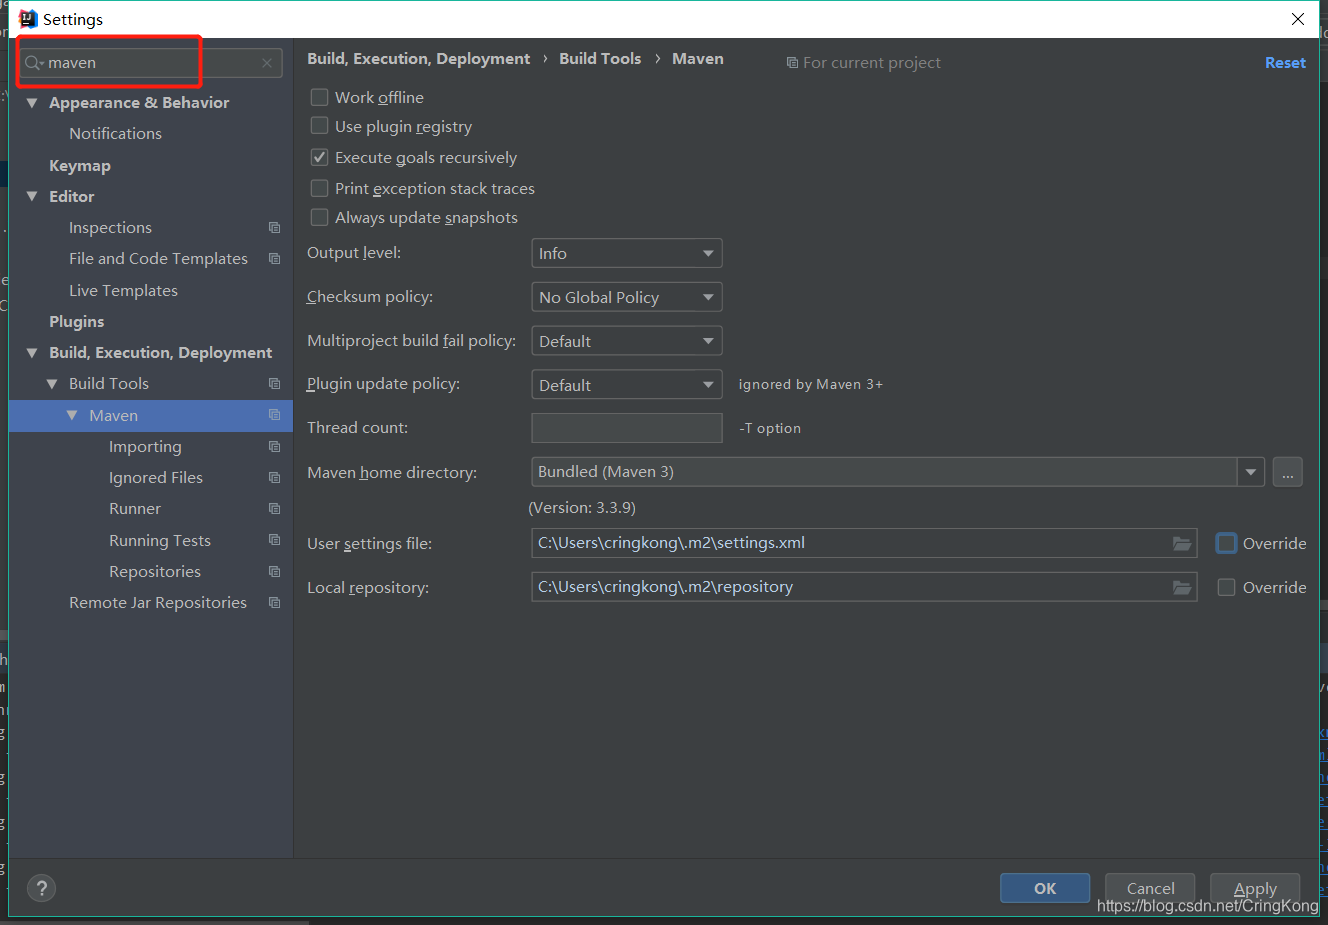Open the Plugin update policy dropdown
Image resolution: width=1328 pixels, height=925 pixels.
point(627,385)
